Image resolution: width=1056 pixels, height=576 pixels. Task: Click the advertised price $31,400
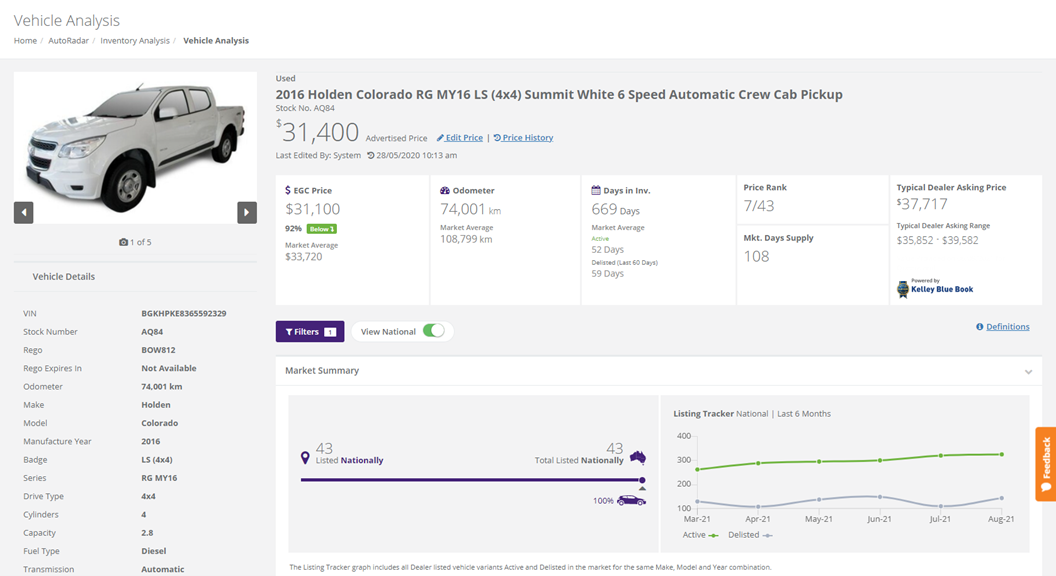(x=318, y=132)
